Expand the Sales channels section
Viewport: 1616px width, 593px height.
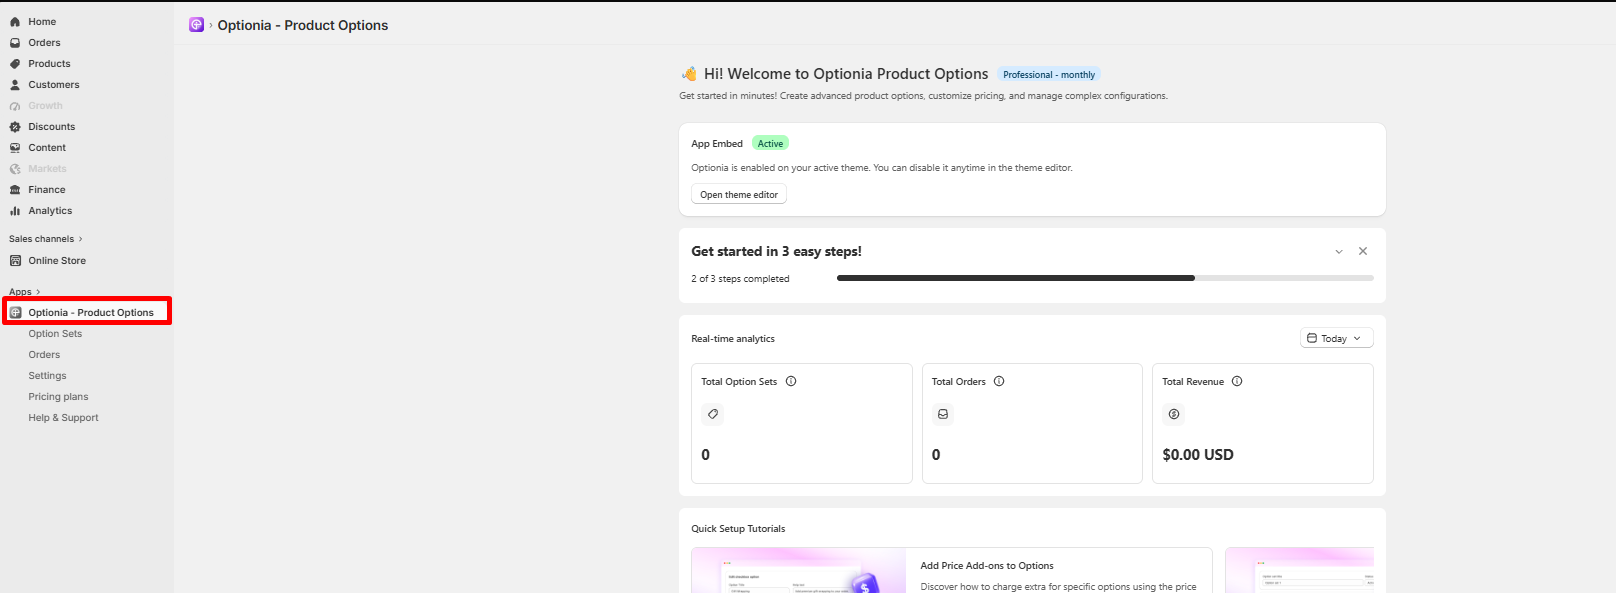(45, 239)
